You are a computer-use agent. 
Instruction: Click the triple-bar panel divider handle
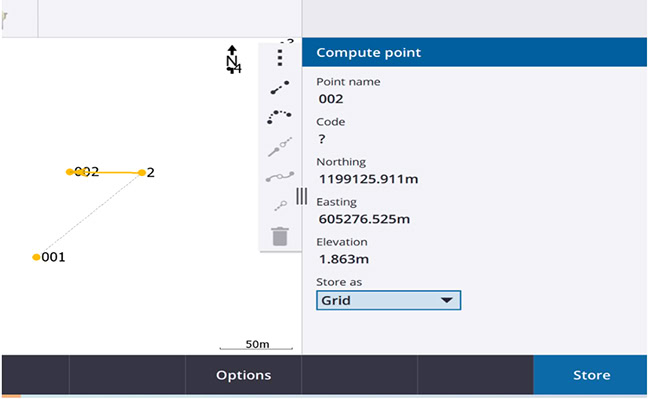pos(301,196)
